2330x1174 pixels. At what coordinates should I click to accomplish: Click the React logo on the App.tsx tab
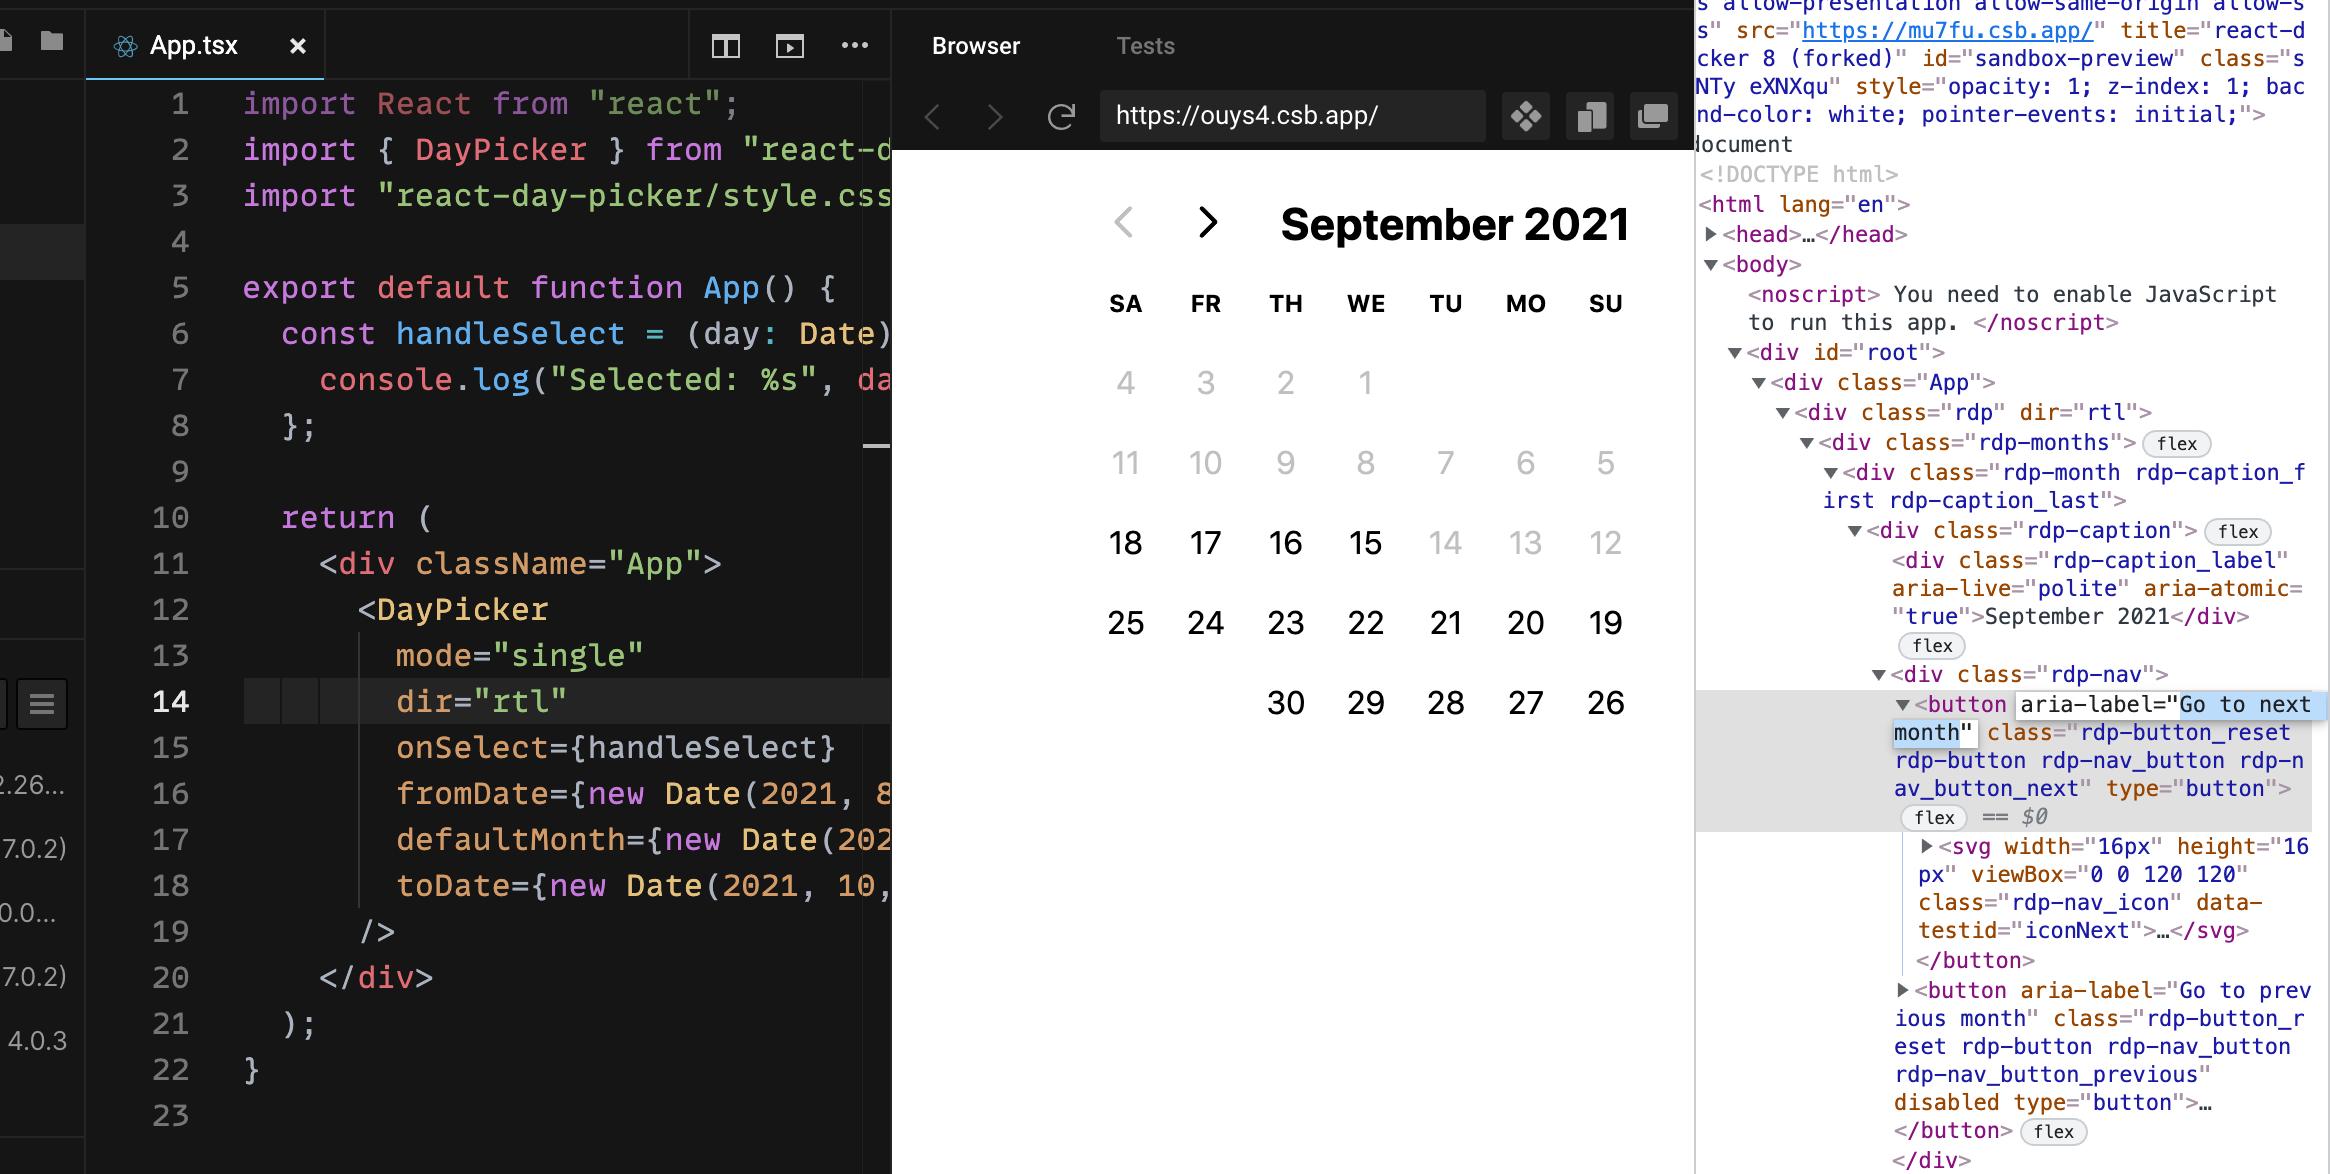[125, 45]
